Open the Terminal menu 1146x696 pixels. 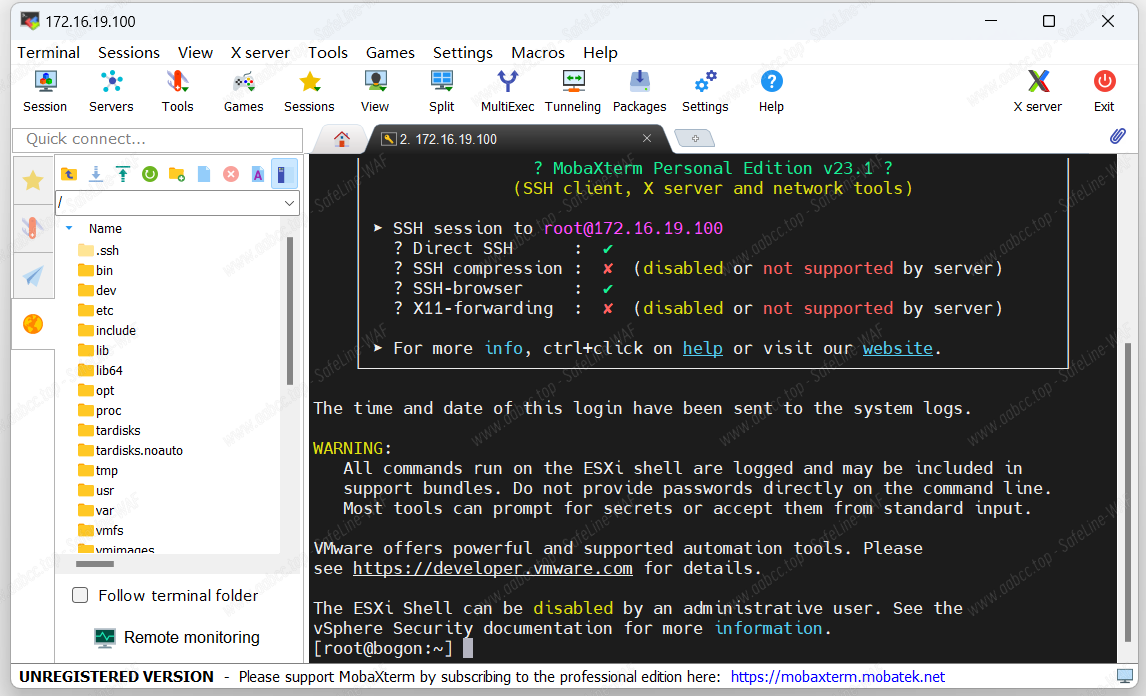click(48, 53)
